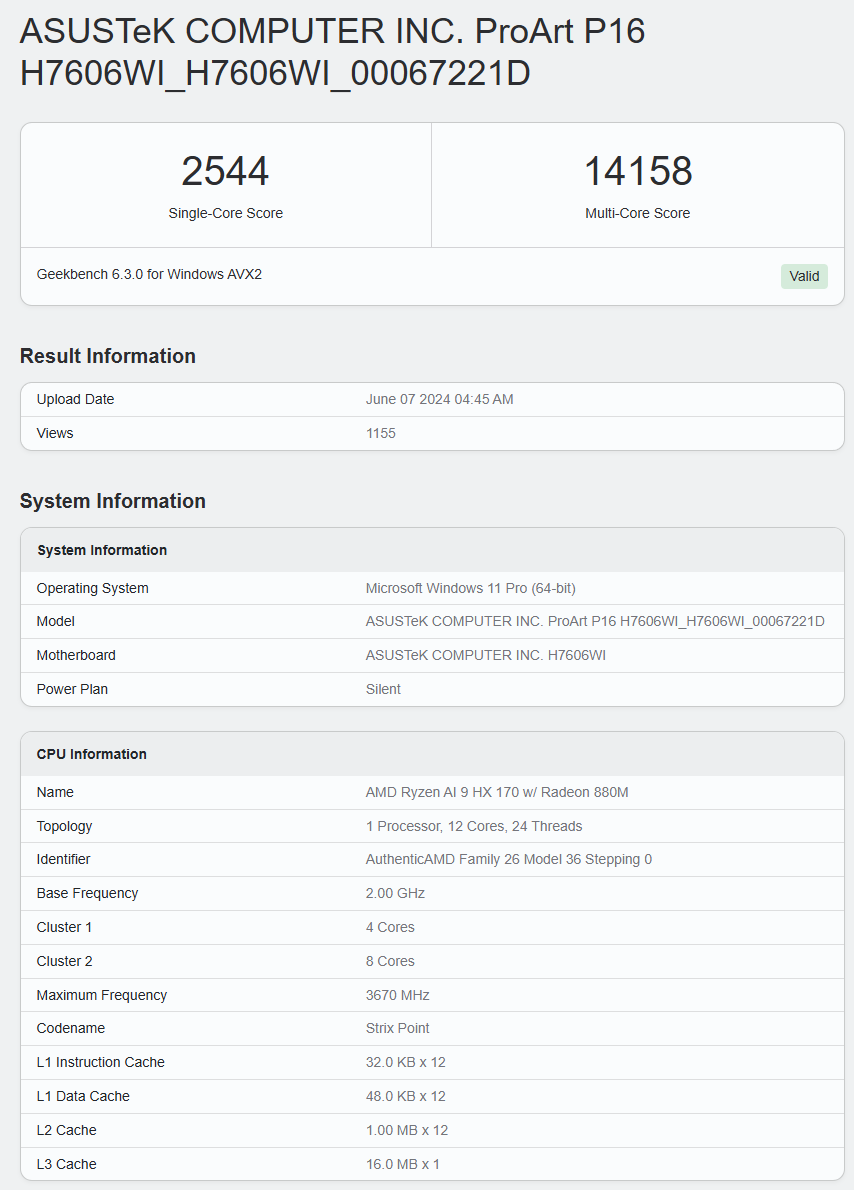
Task: Select 'ASUSTeK COMPUTER INC. H7606WI' motherboard value
Action: pyautogui.click(x=486, y=655)
